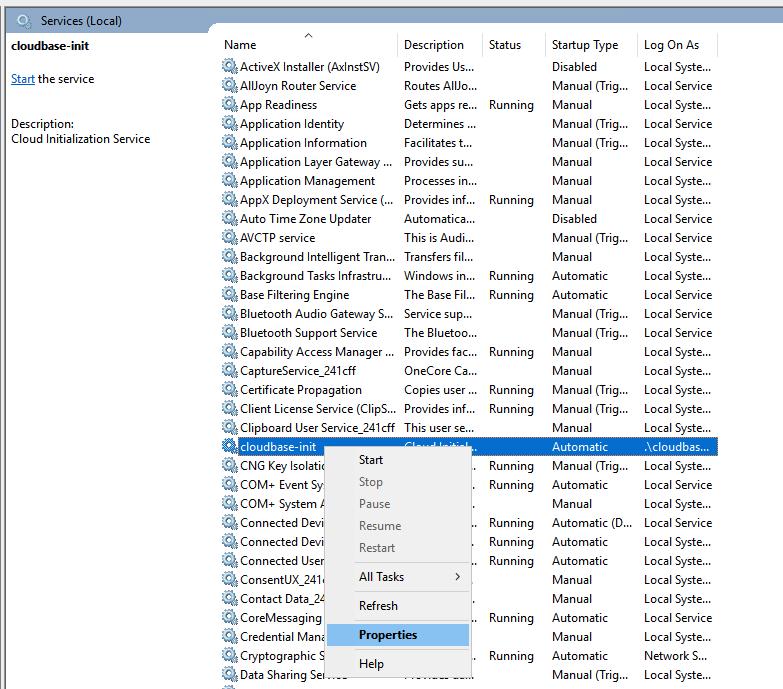This screenshot has width=783, height=689.
Task: Click the gear icon beside Application Information
Action: [x=230, y=142]
